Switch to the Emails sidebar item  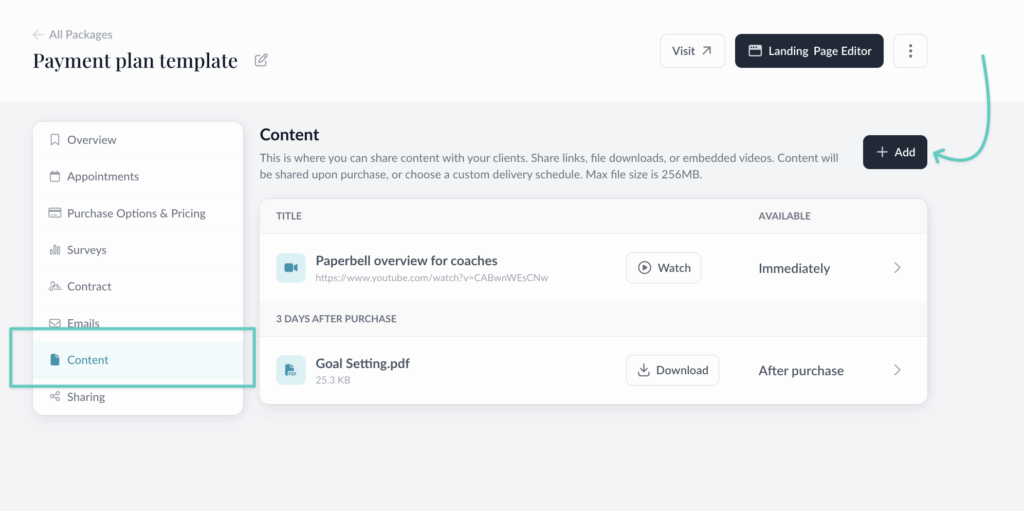click(82, 323)
